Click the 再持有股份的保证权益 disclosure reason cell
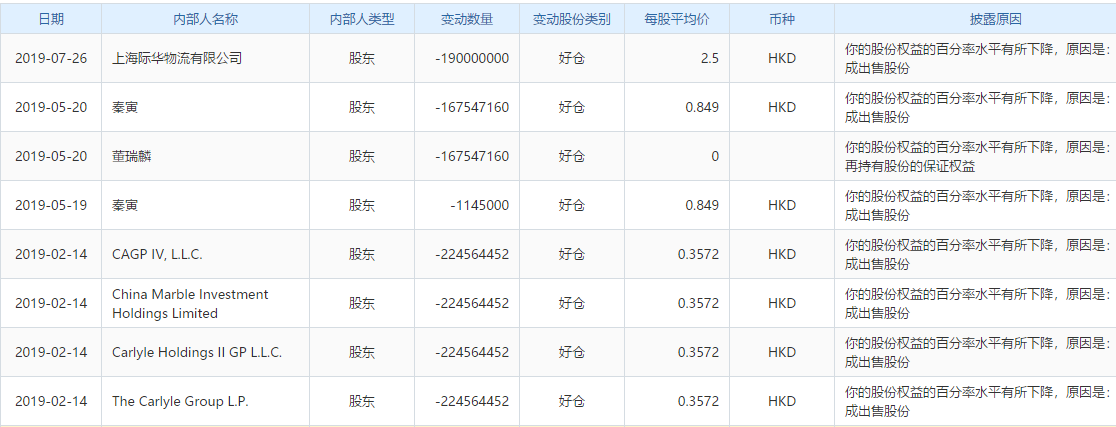This screenshot has height=427, width=1116. (975, 156)
